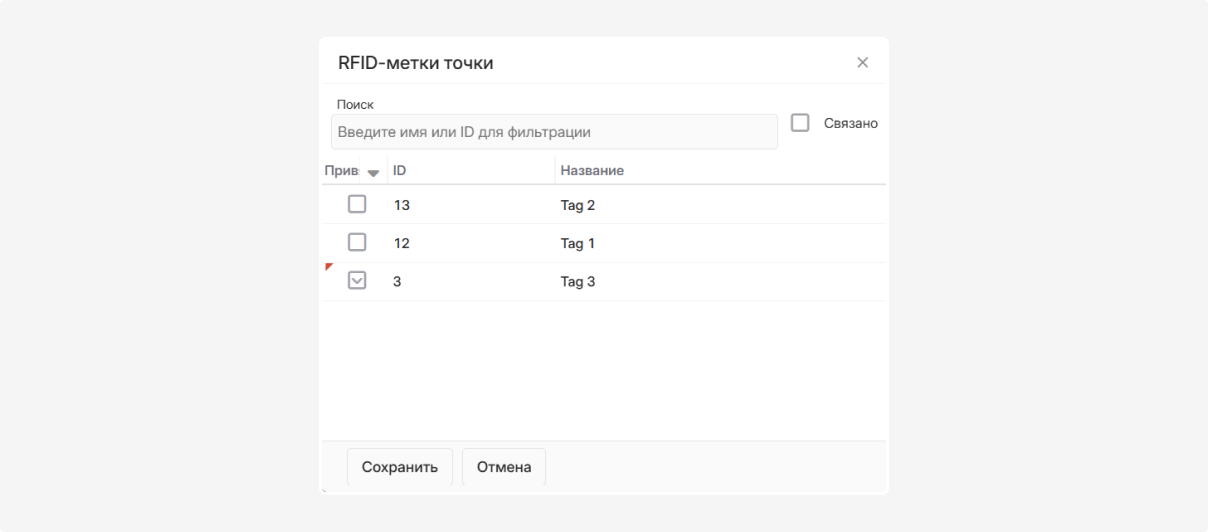
Task: Check the checkbox for ID 13 row
Action: pos(357,204)
